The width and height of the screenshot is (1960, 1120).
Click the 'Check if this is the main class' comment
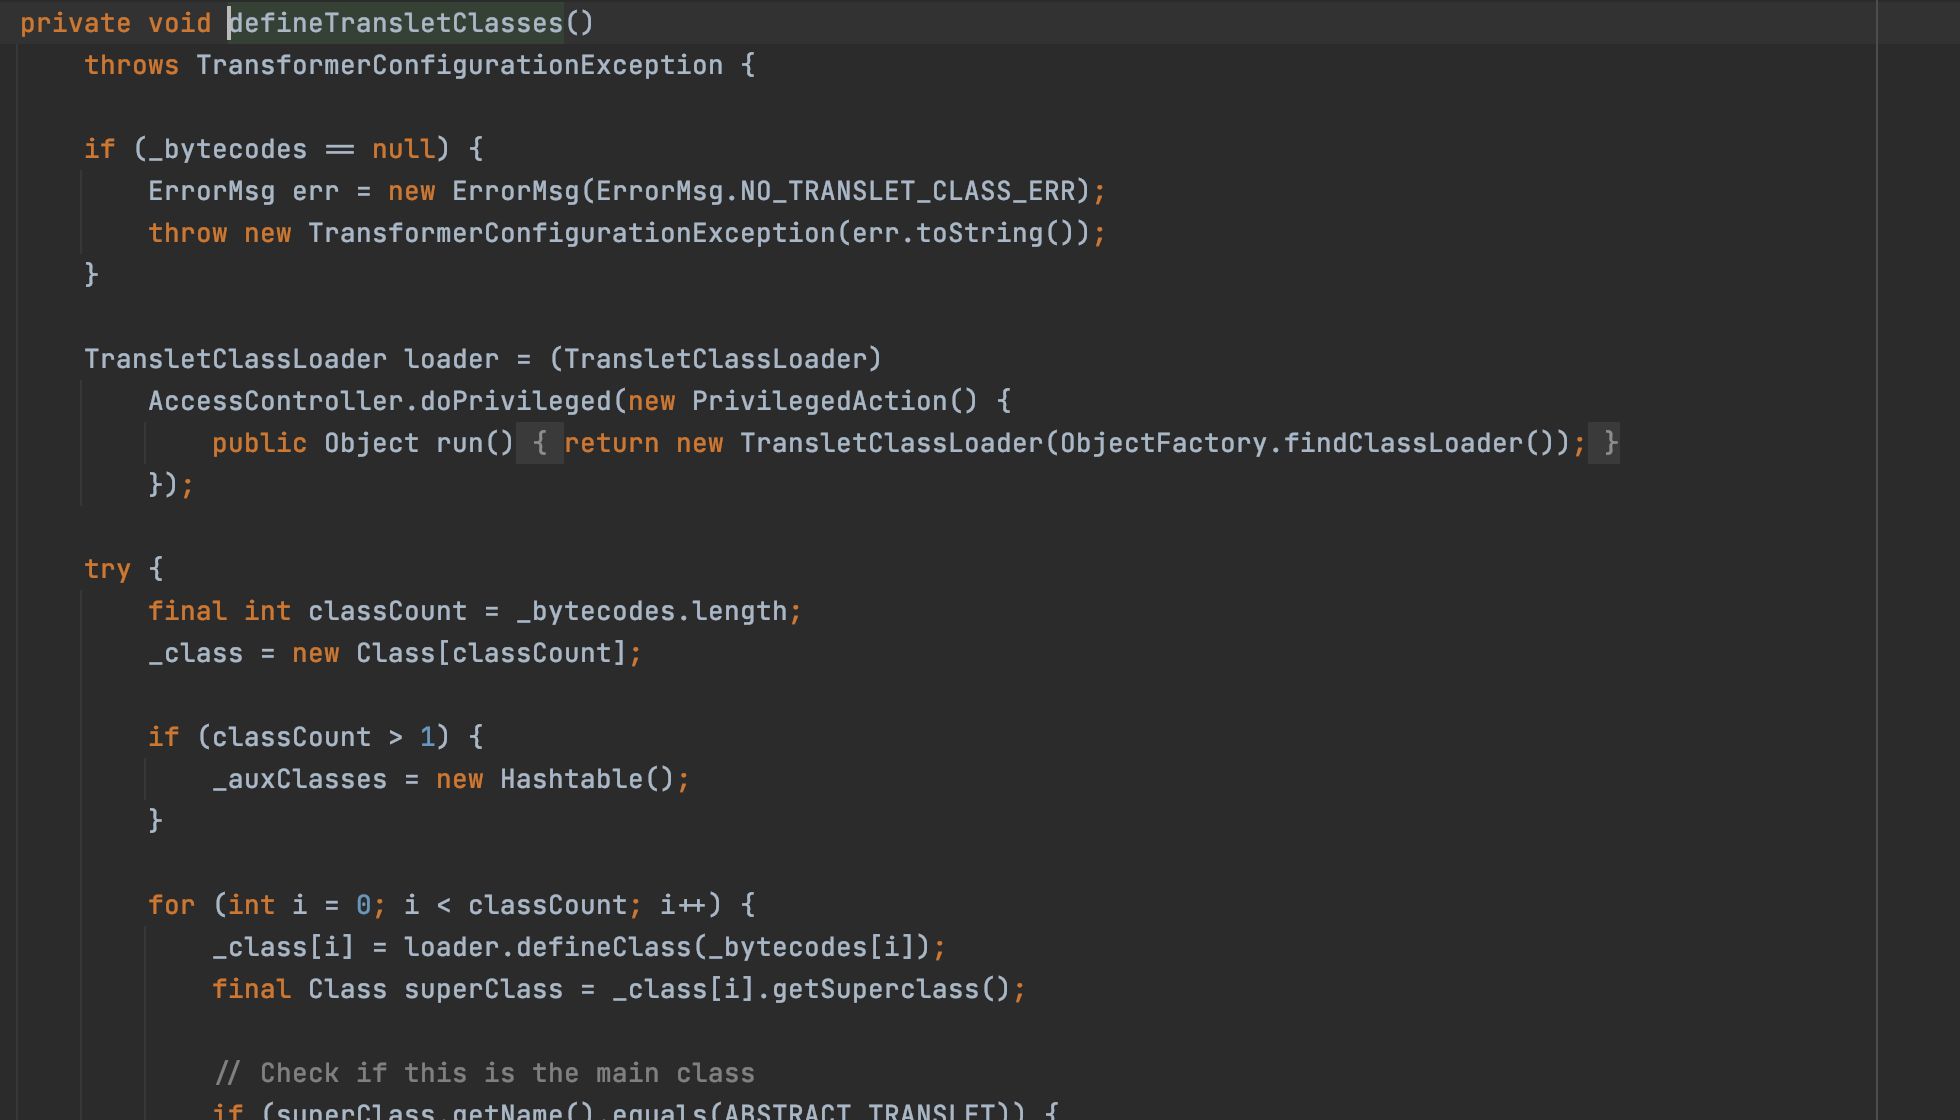(x=484, y=1073)
